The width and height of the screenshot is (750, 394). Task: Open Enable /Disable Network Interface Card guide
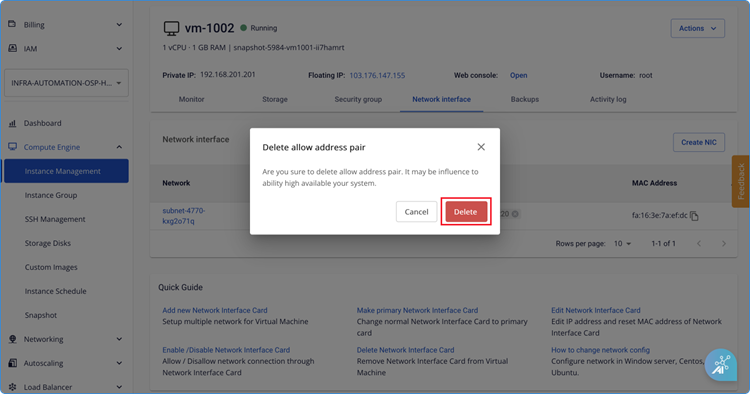[x=226, y=350]
